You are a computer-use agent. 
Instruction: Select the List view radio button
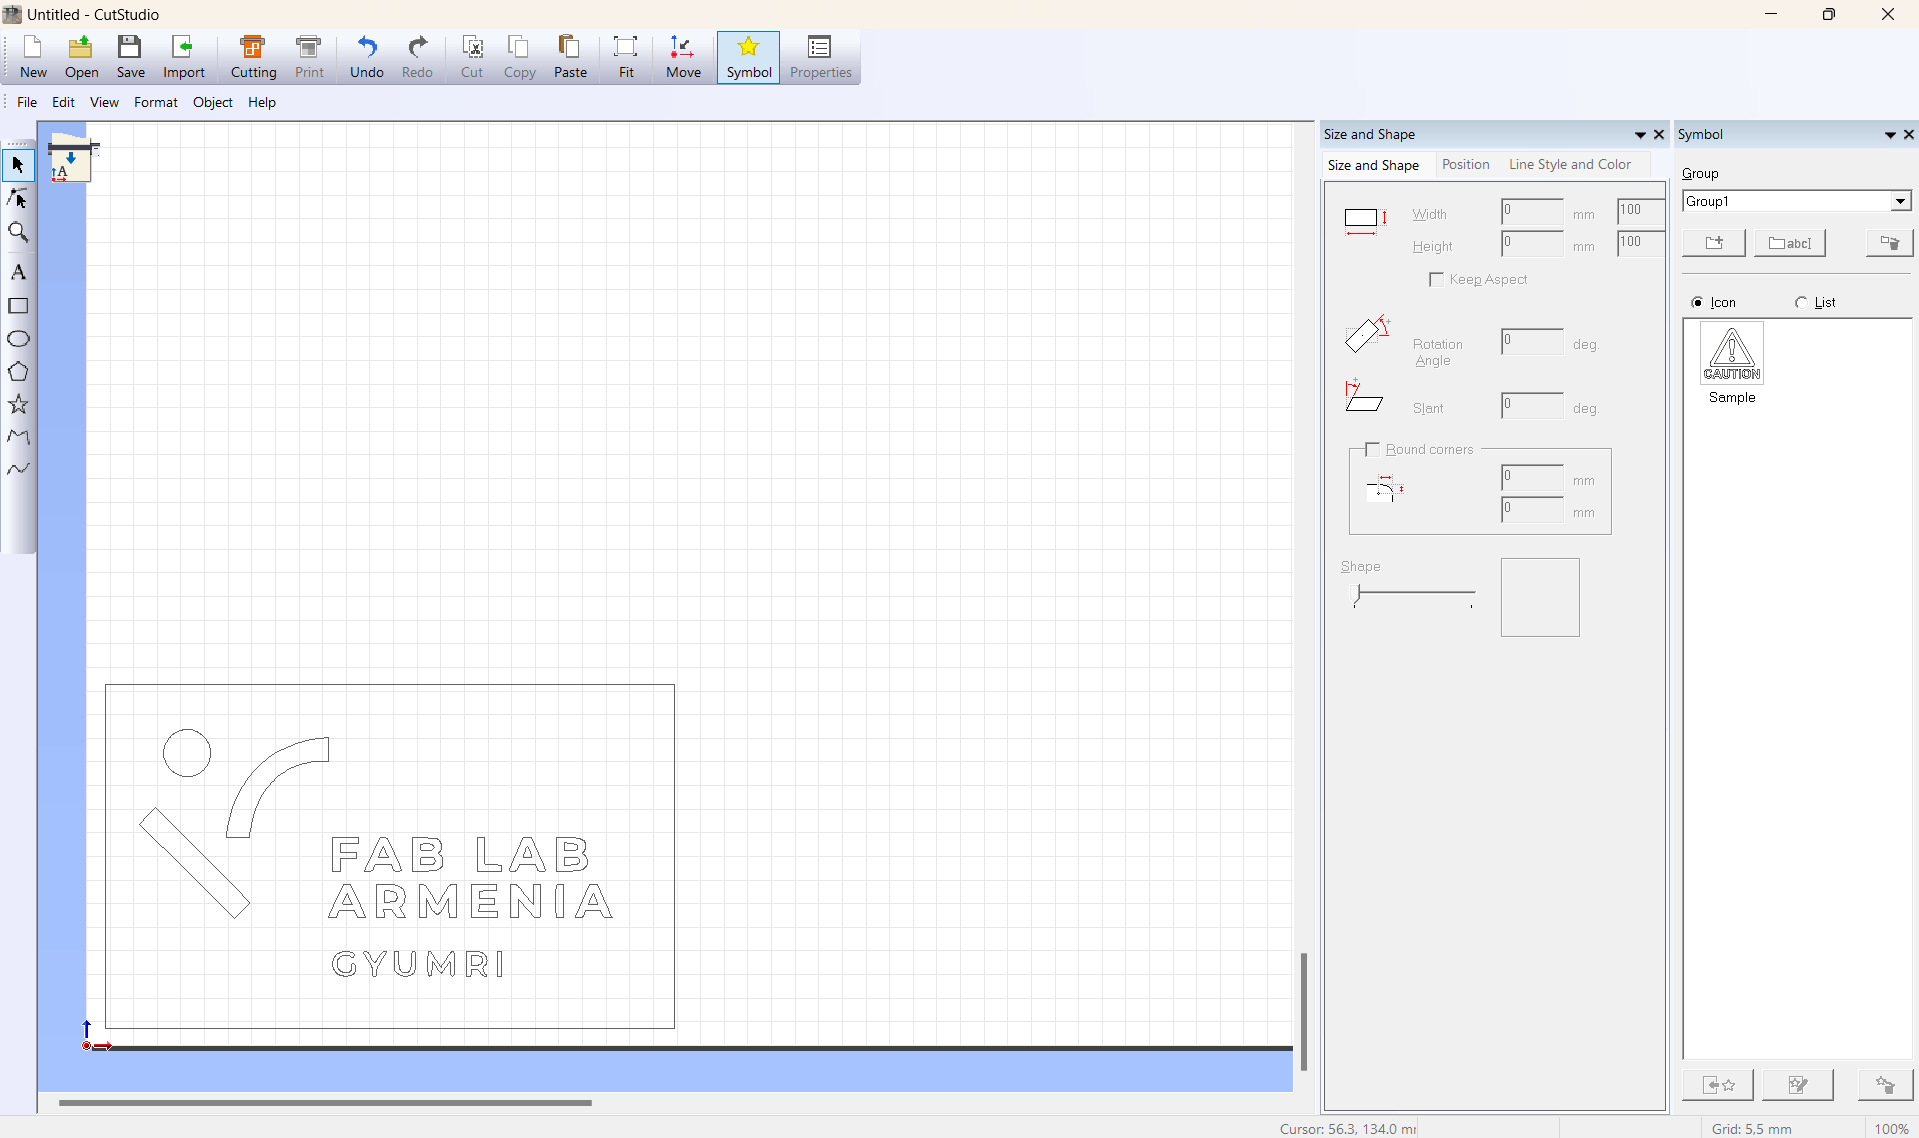(1801, 303)
